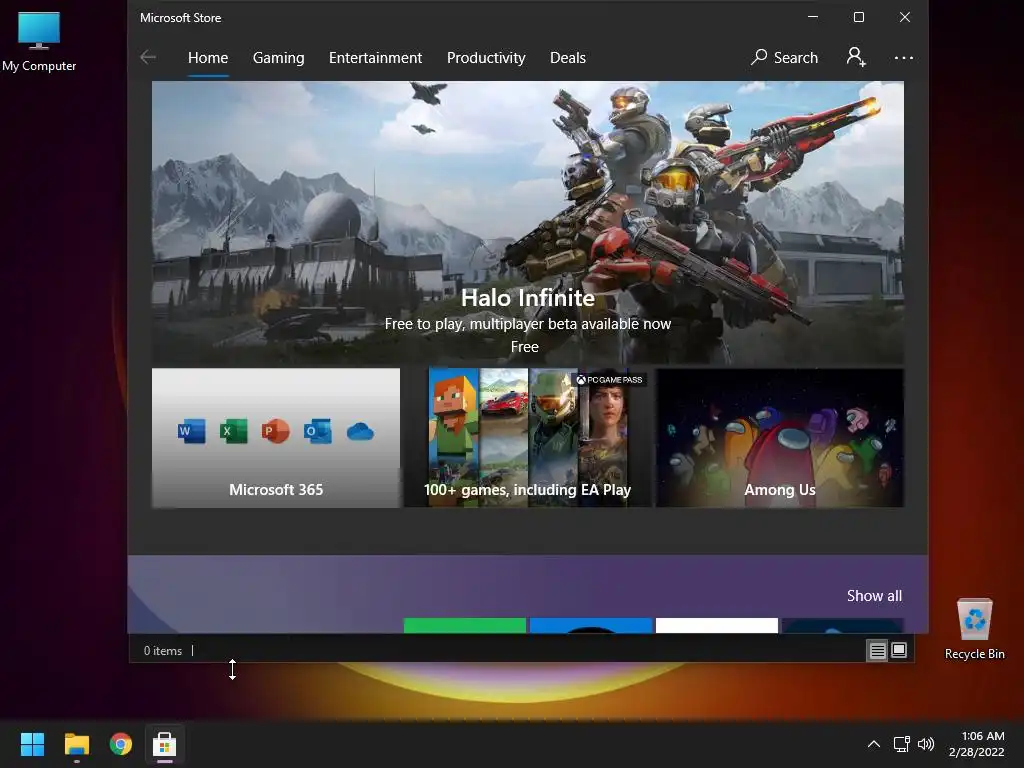The height and width of the screenshot is (768, 1024).
Task: Go to the Deals tab
Action: coord(568,57)
